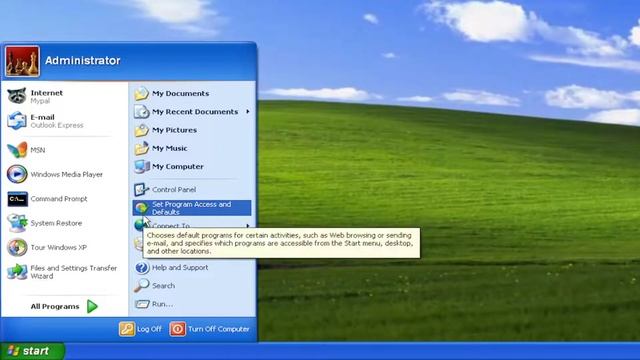
Task: Click the Administrator user name
Action: click(x=82, y=61)
